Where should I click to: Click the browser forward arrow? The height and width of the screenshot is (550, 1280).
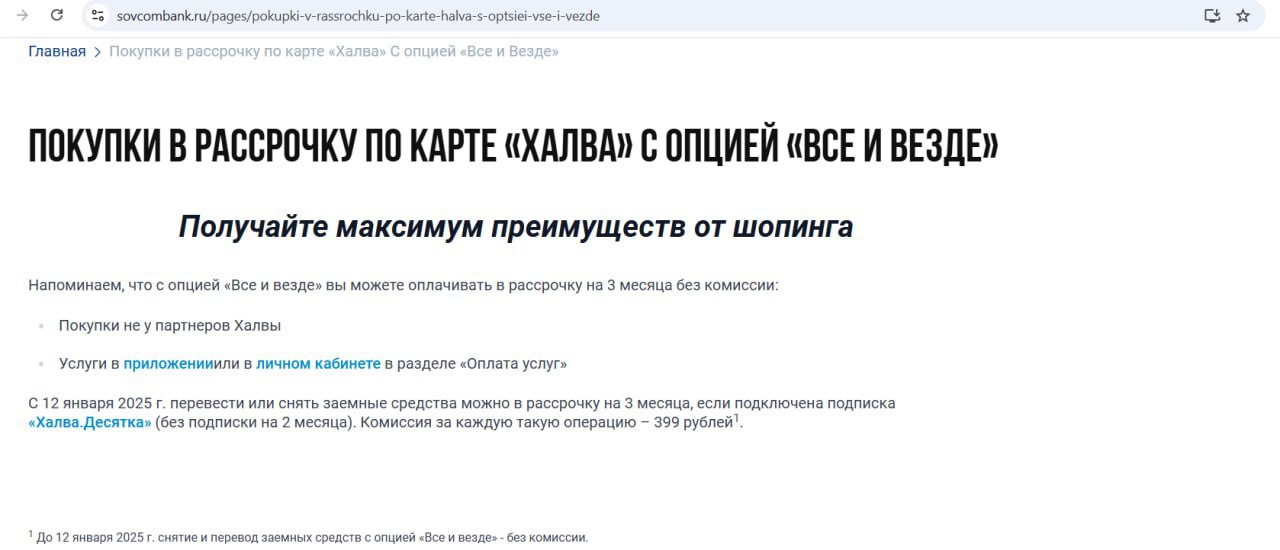(22, 15)
